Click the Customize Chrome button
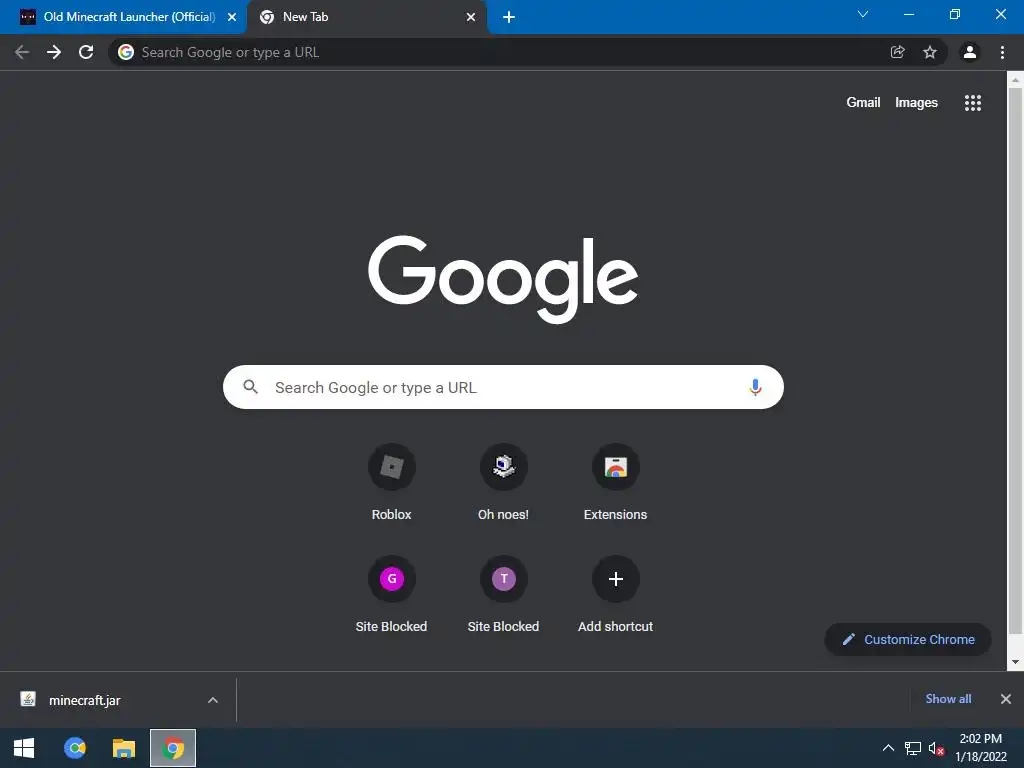The image size is (1024, 768). pyautogui.click(x=908, y=639)
